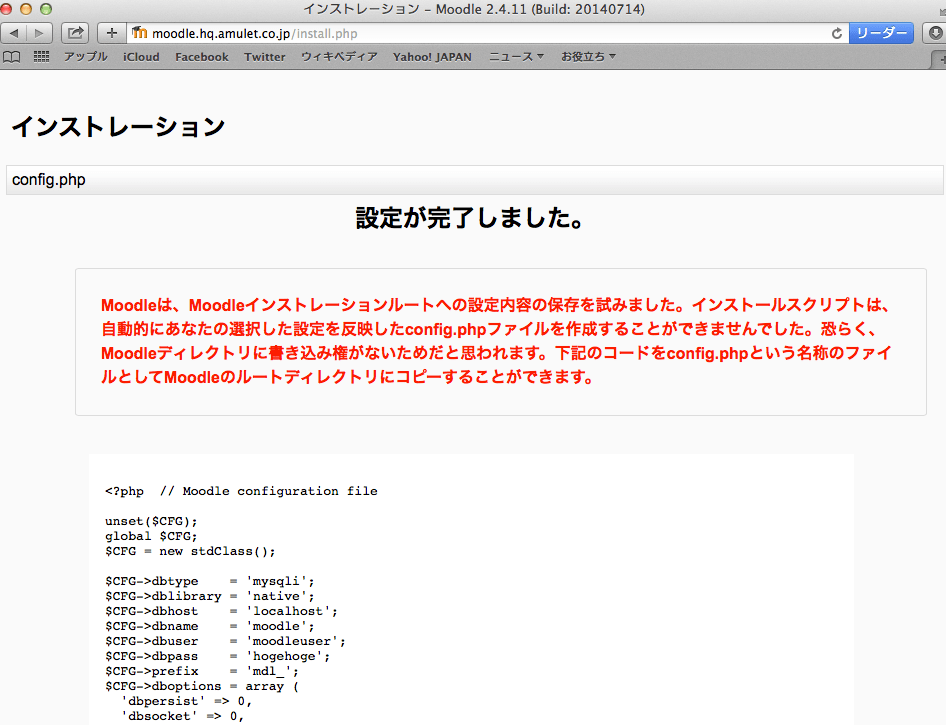The width and height of the screenshot is (946, 725).
Task: Open Top Sites grid icon
Action: click(41, 57)
